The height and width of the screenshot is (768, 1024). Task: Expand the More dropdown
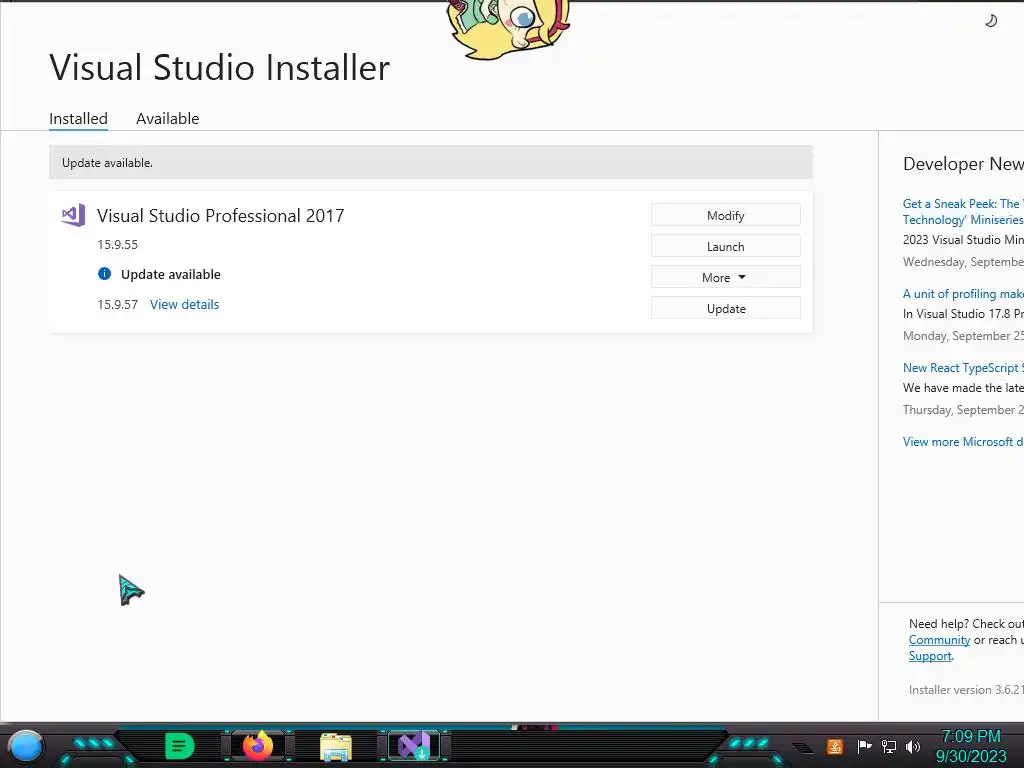(726, 277)
